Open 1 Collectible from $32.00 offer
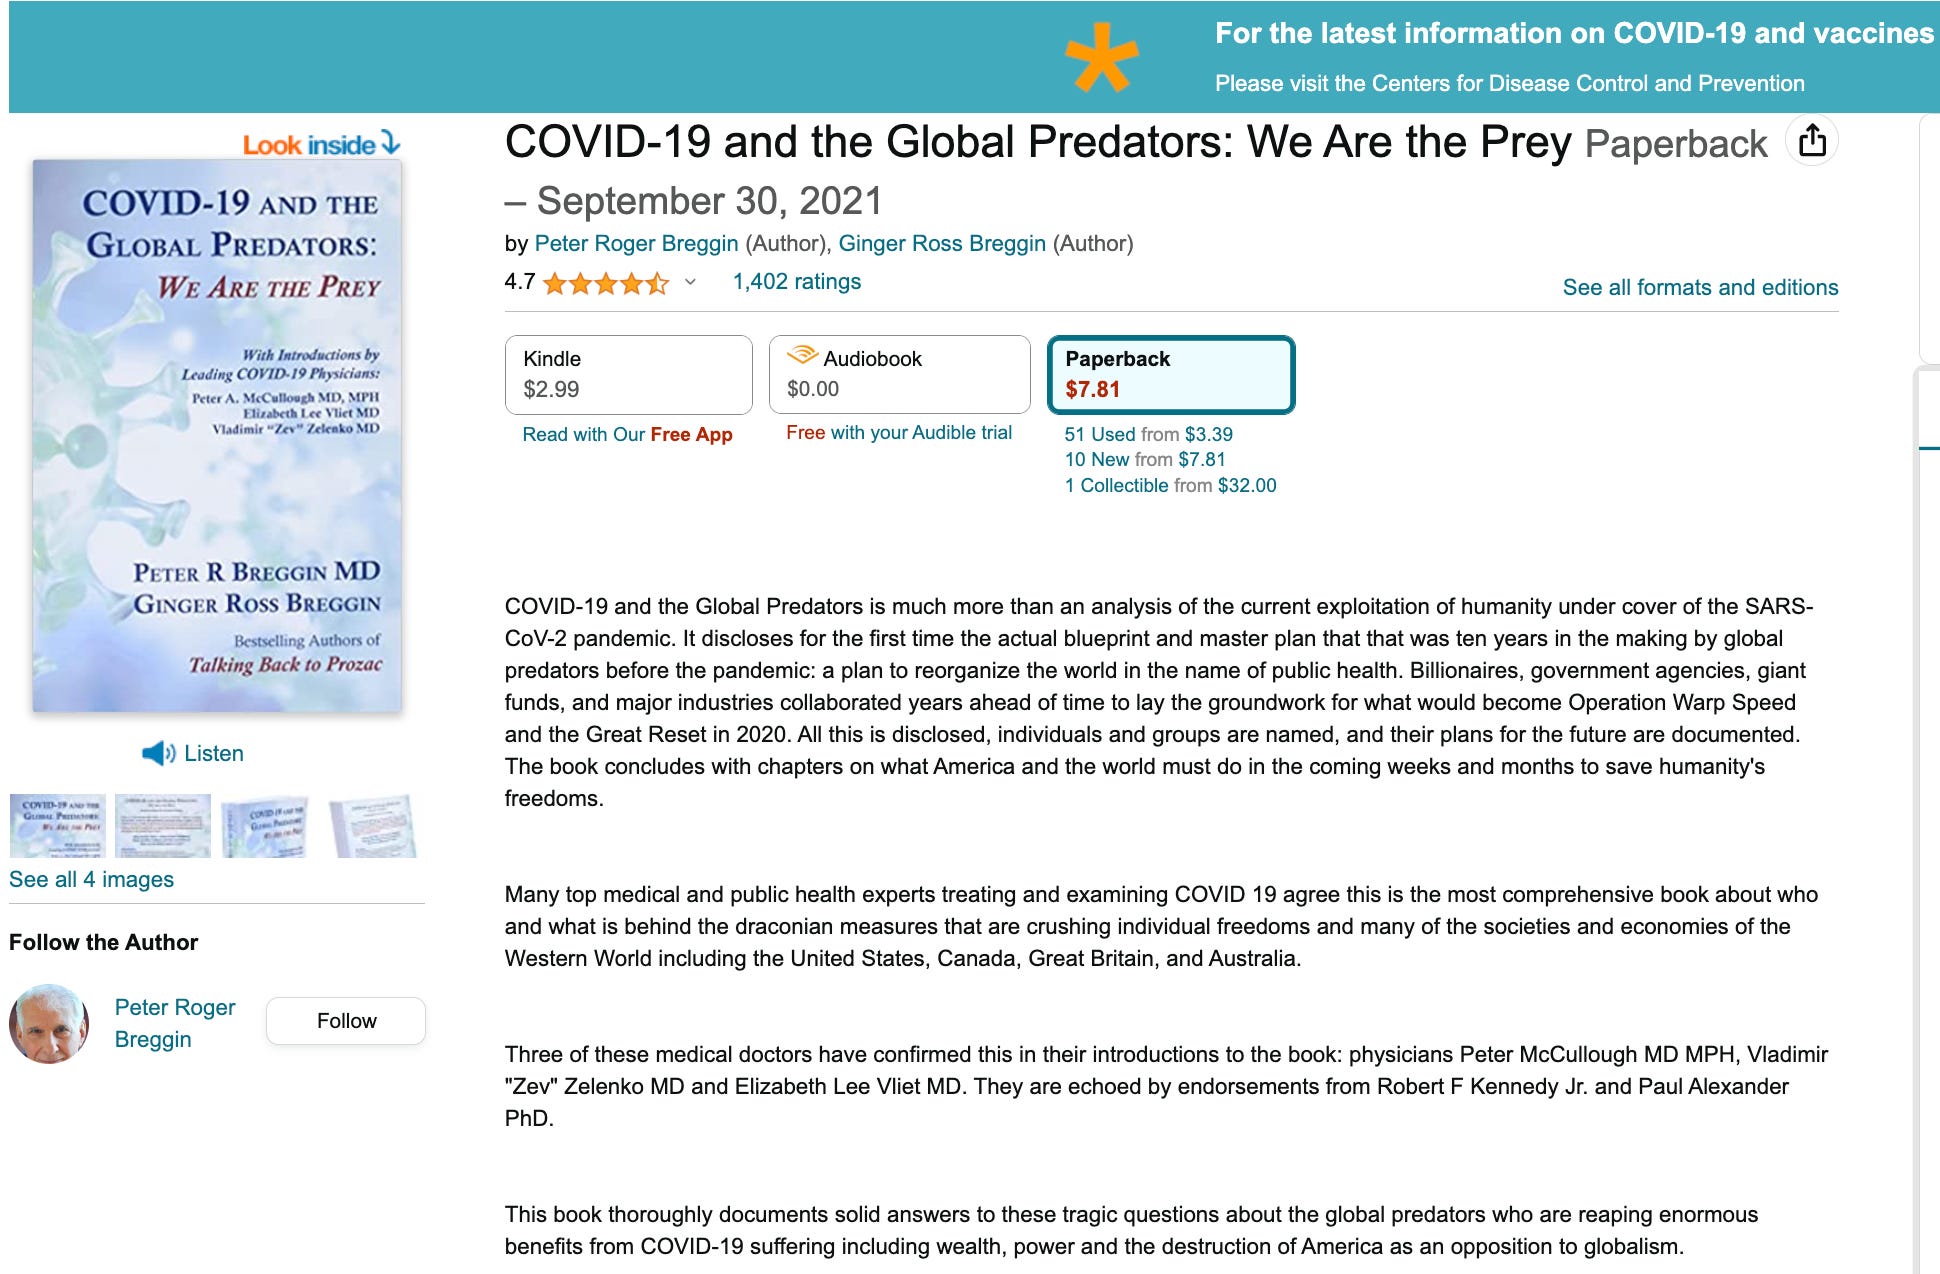Viewport: 1940px width, 1274px height. click(x=1170, y=486)
